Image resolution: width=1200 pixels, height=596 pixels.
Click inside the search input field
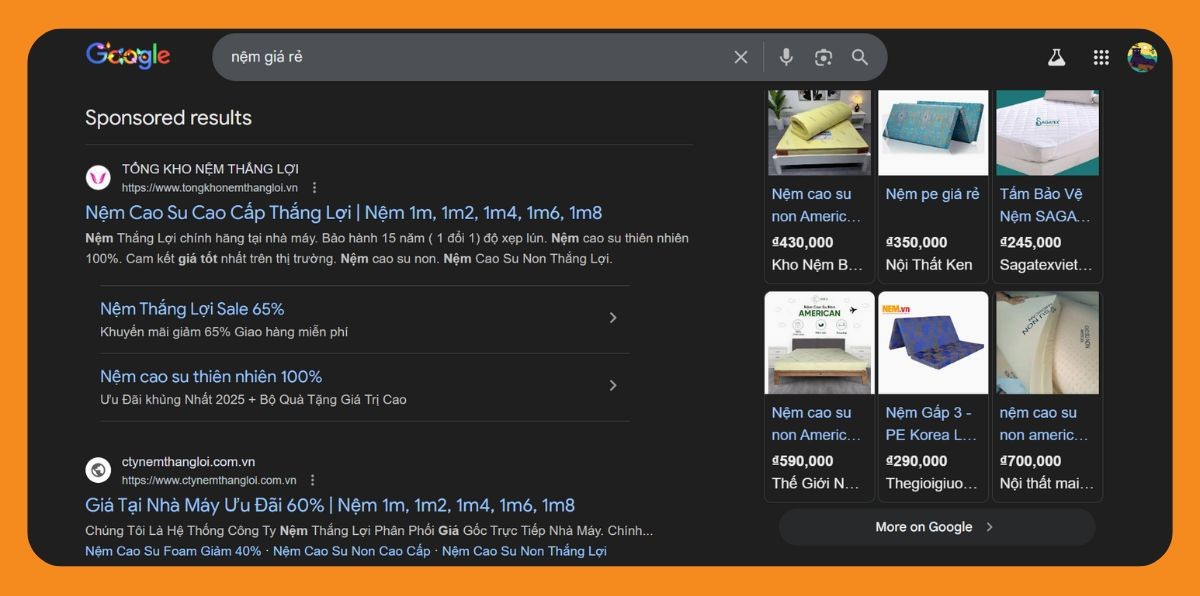click(450, 57)
